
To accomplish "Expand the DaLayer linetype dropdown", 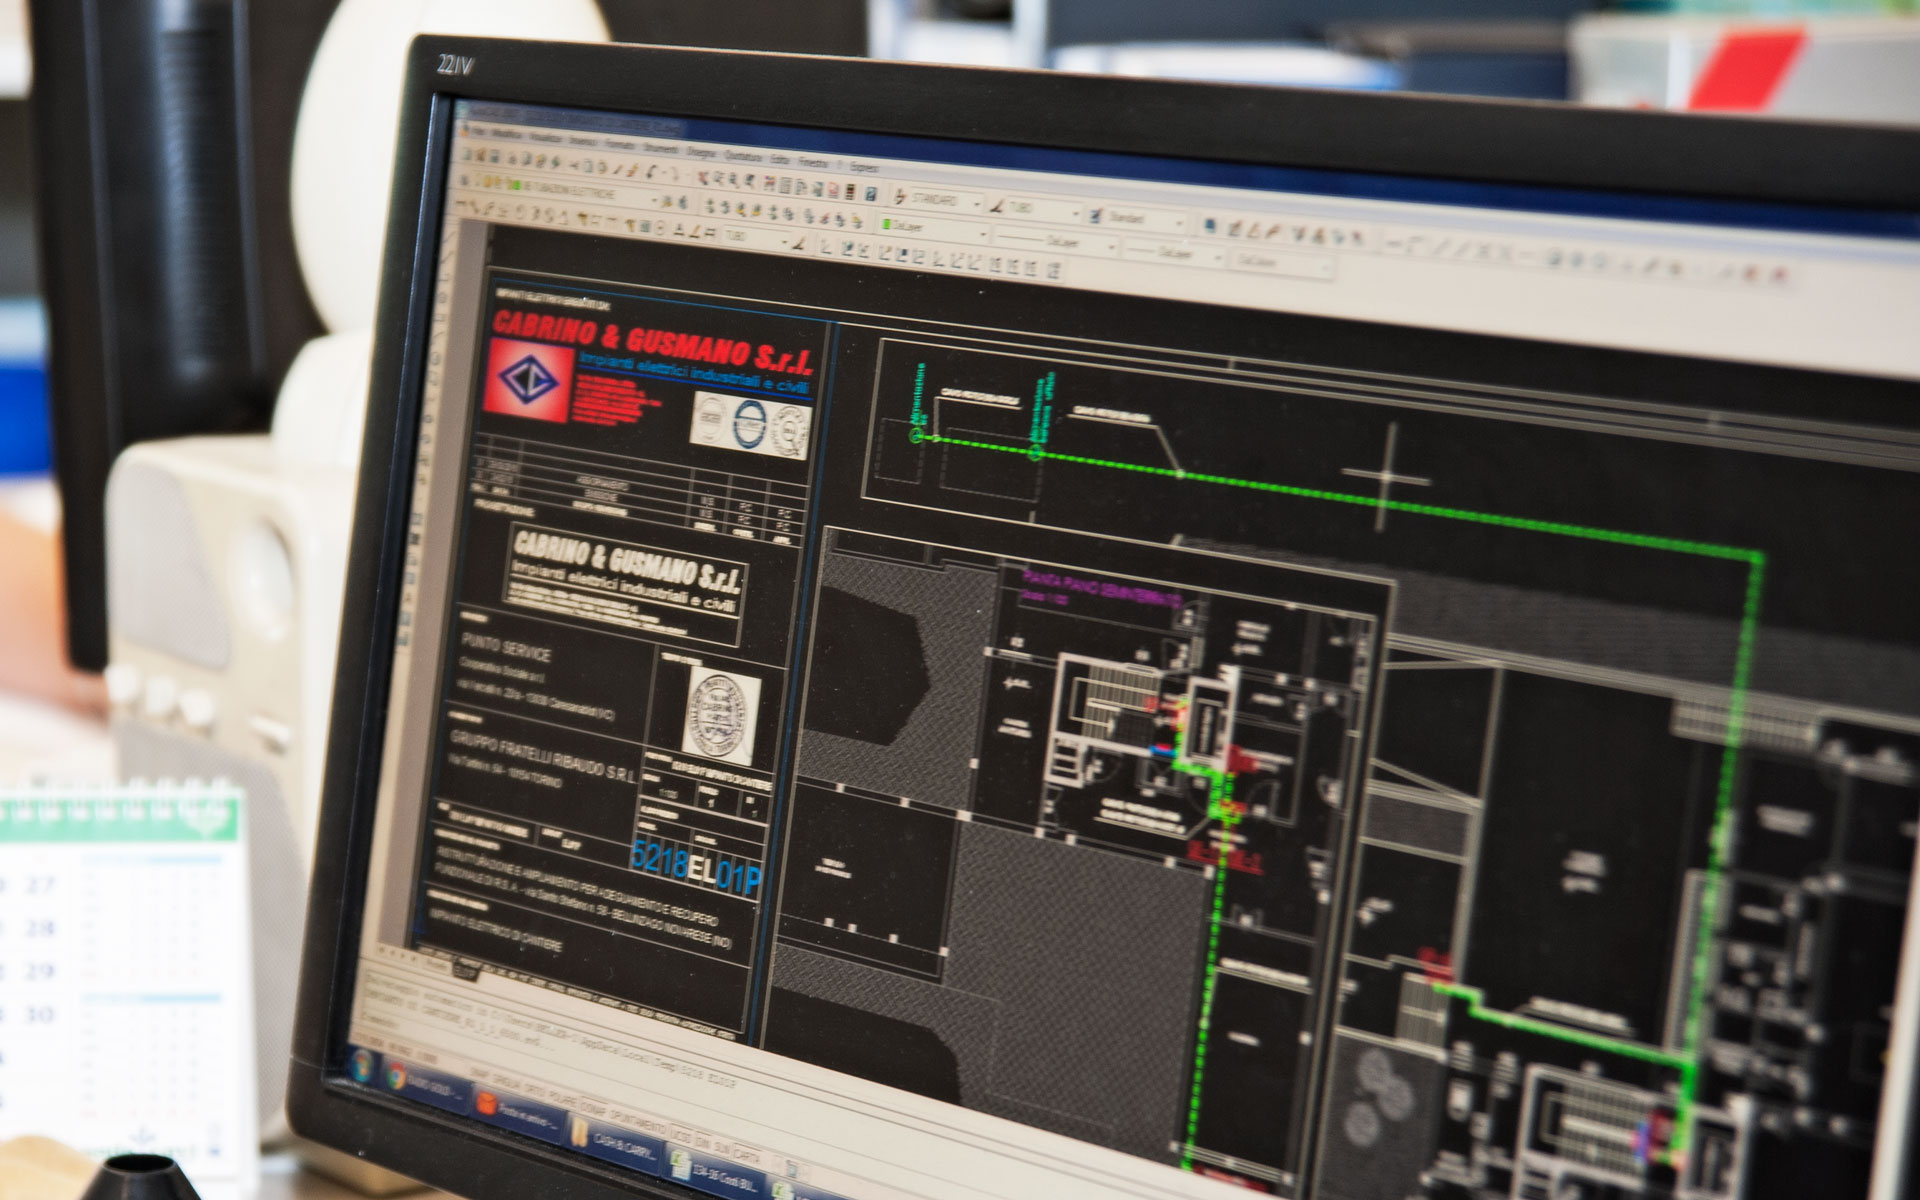I will [1112, 246].
